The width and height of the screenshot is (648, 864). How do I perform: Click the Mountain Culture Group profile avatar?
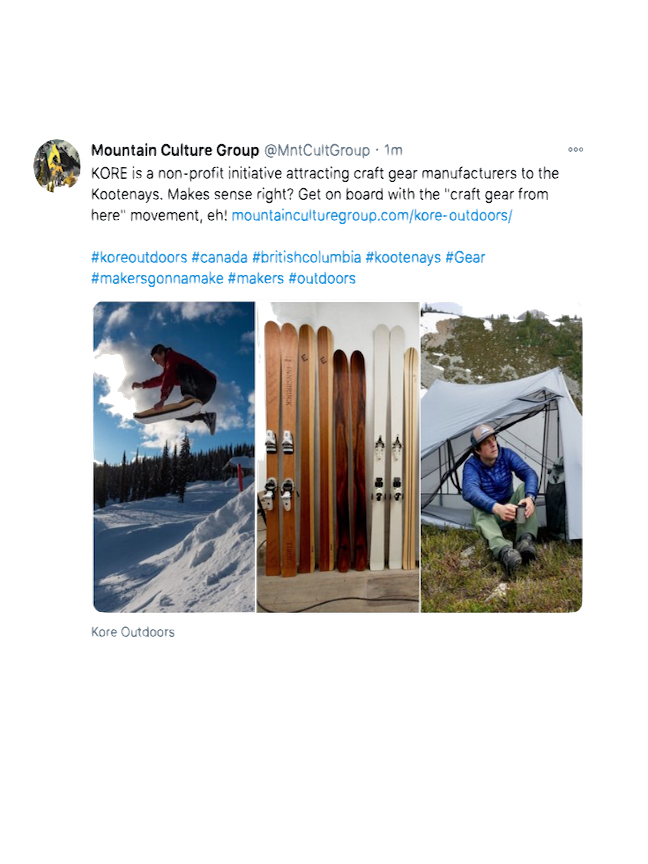click(57, 165)
